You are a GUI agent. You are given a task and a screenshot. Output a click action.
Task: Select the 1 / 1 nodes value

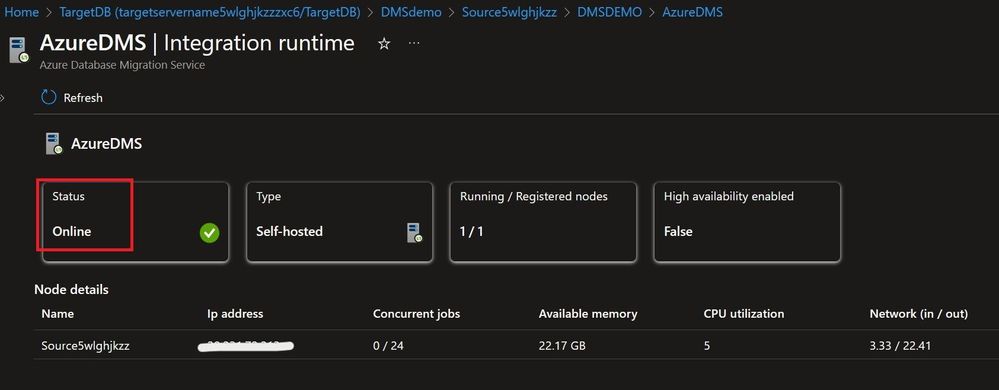(x=471, y=232)
